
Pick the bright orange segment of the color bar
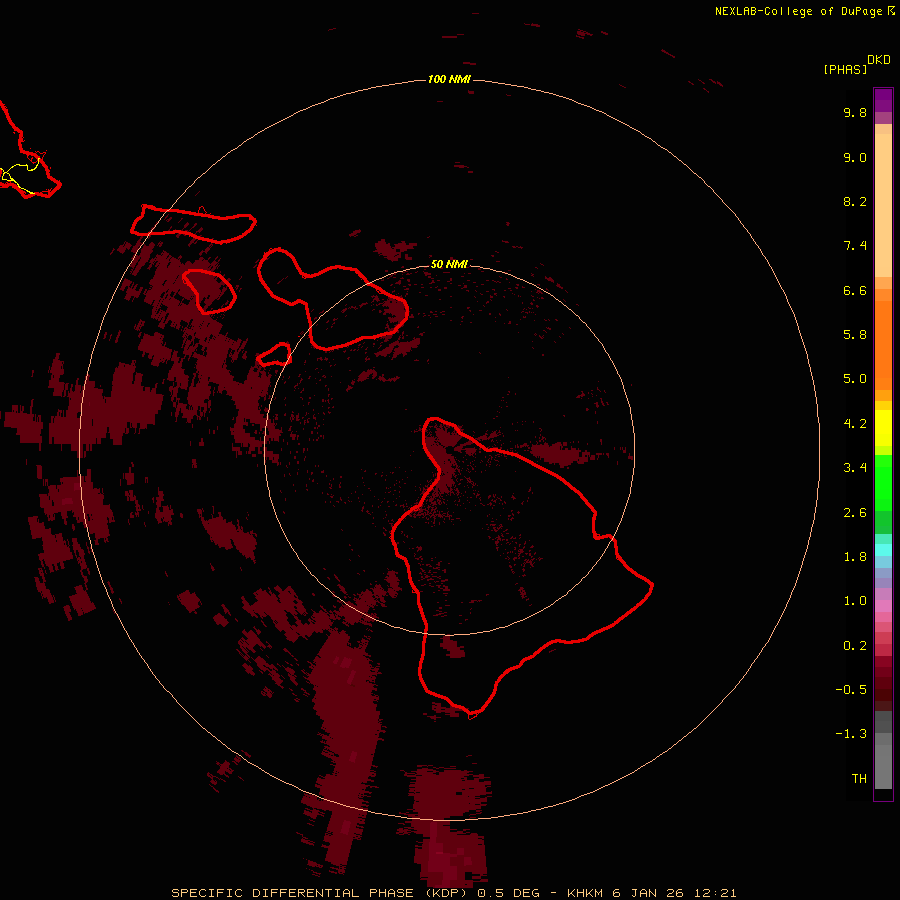pyautogui.click(x=883, y=345)
